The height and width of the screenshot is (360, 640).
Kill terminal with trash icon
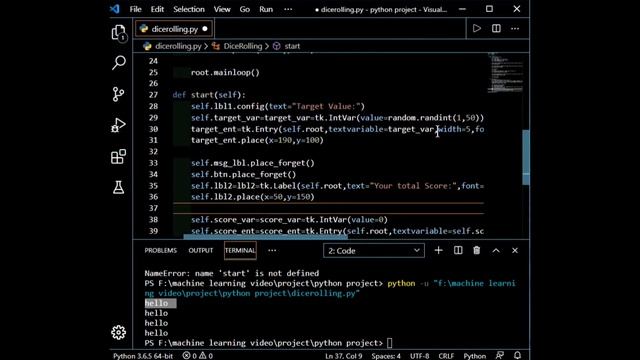476,250
